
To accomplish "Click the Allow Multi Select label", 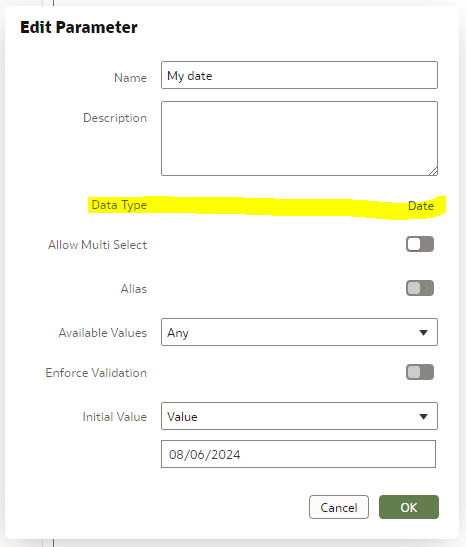I will [x=97, y=245].
